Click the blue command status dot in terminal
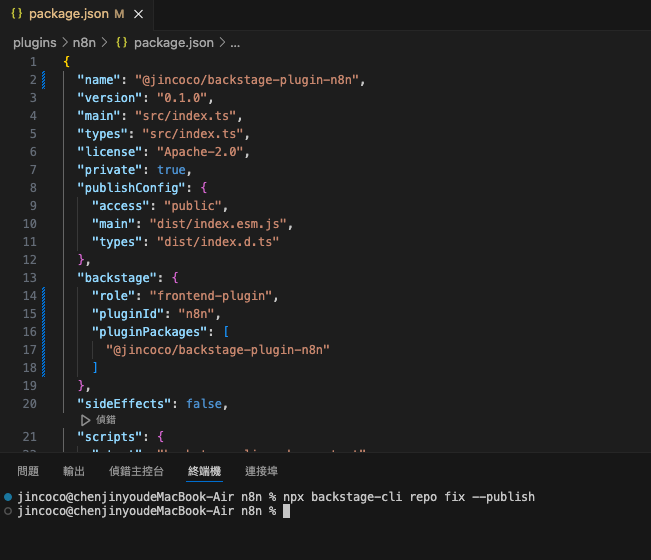The image size is (651, 560). 8,496
